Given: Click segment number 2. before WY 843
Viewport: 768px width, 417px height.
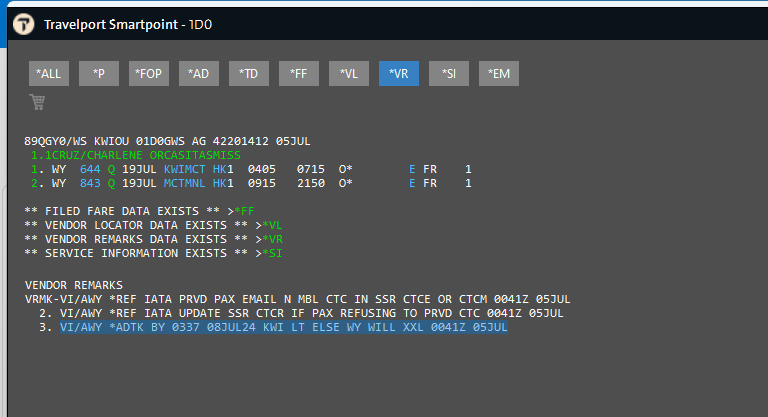Looking at the screenshot, I should 37,183.
